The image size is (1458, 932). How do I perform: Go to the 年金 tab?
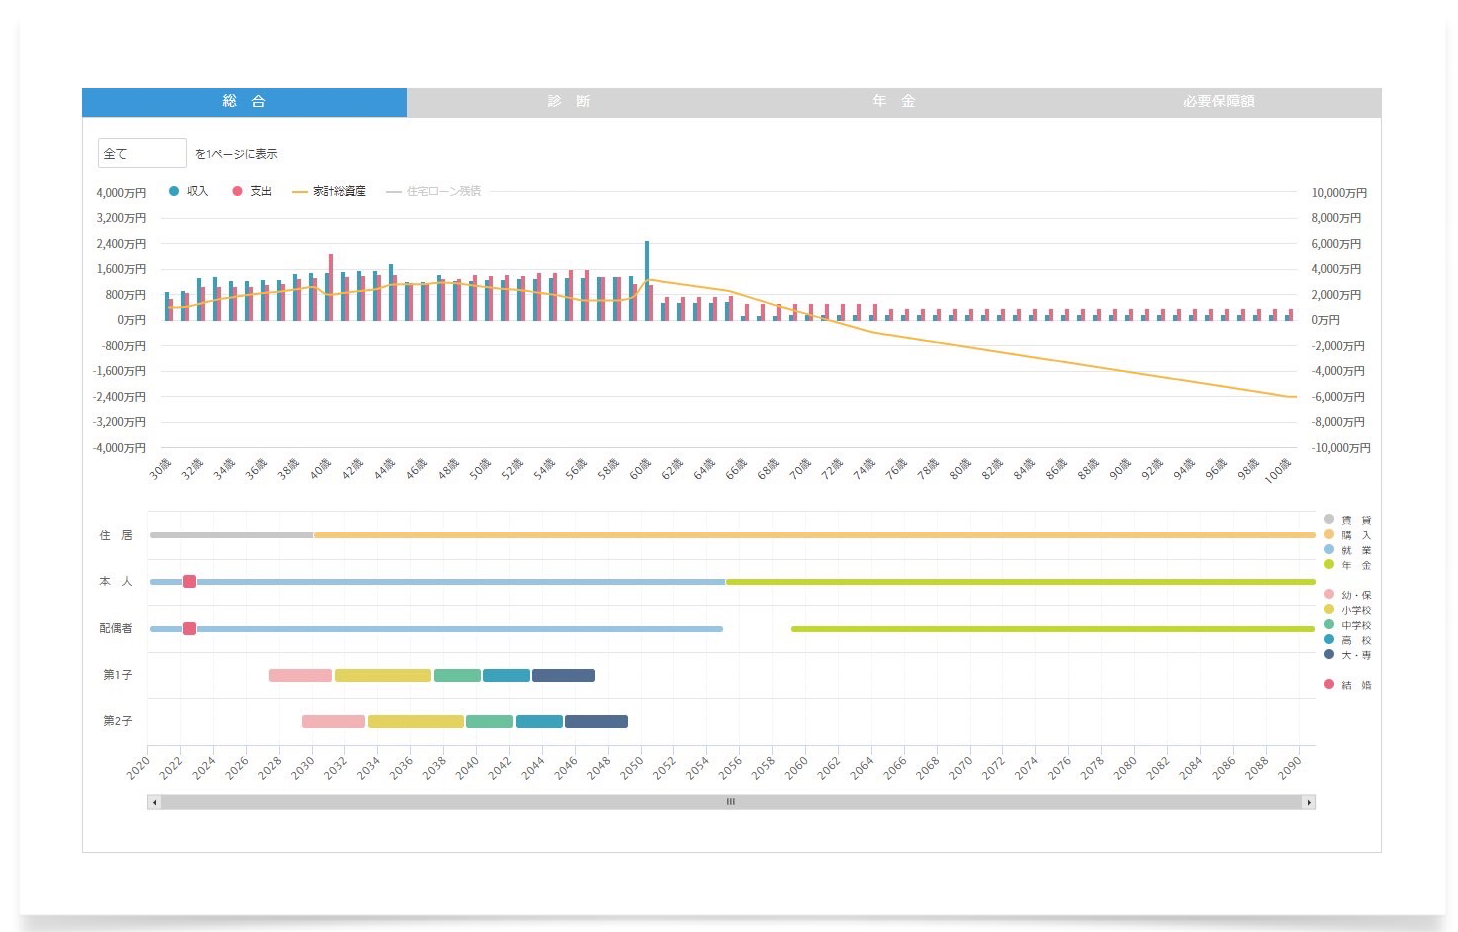(x=894, y=102)
